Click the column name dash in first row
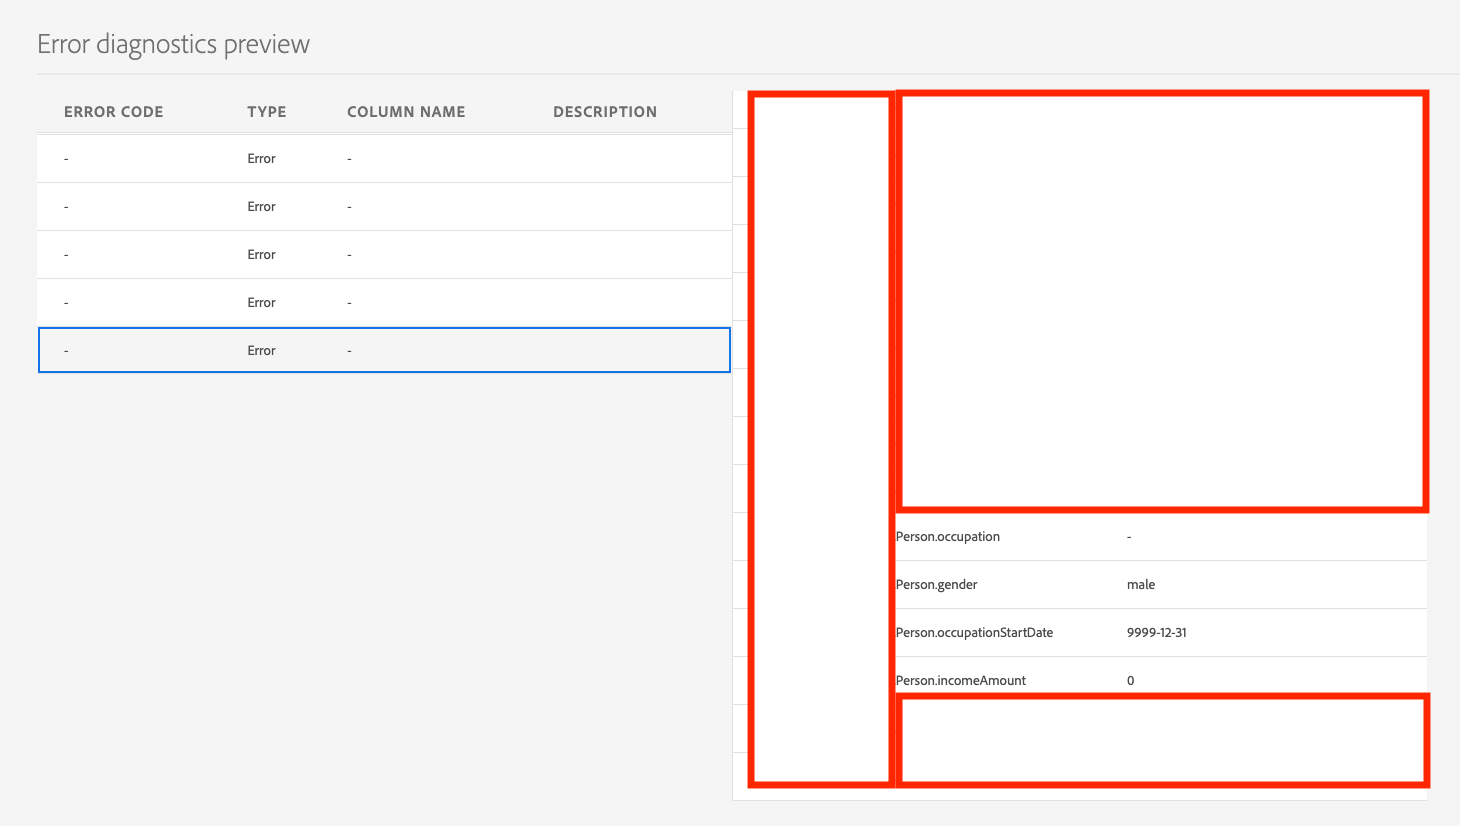The width and height of the screenshot is (1460, 826). [x=349, y=159]
